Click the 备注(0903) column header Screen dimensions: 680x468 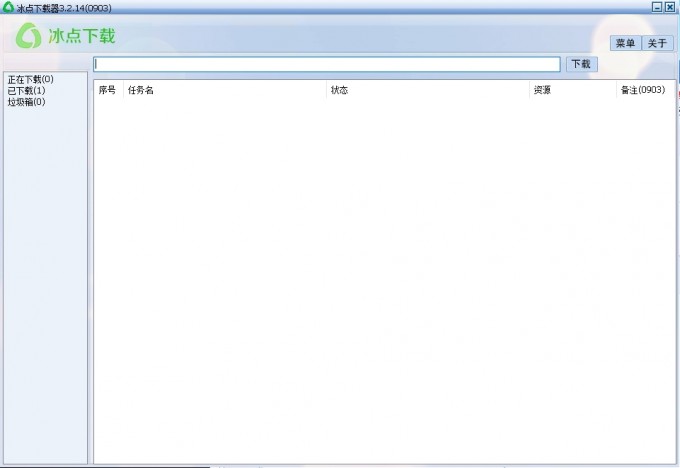(645, 90)
